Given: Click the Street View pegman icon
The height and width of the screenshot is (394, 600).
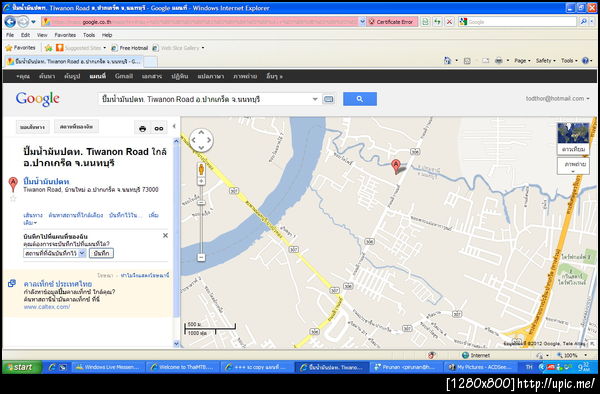Looking at the screenshot, I should [201, 169].
